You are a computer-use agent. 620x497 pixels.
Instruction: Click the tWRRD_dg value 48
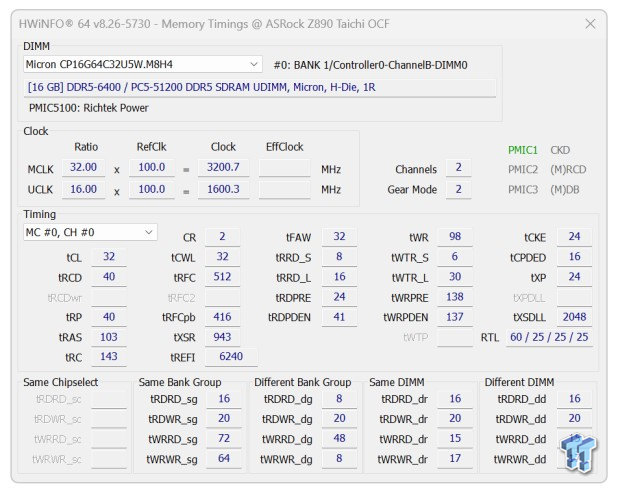pyautogui.click(x=339, y=439)
